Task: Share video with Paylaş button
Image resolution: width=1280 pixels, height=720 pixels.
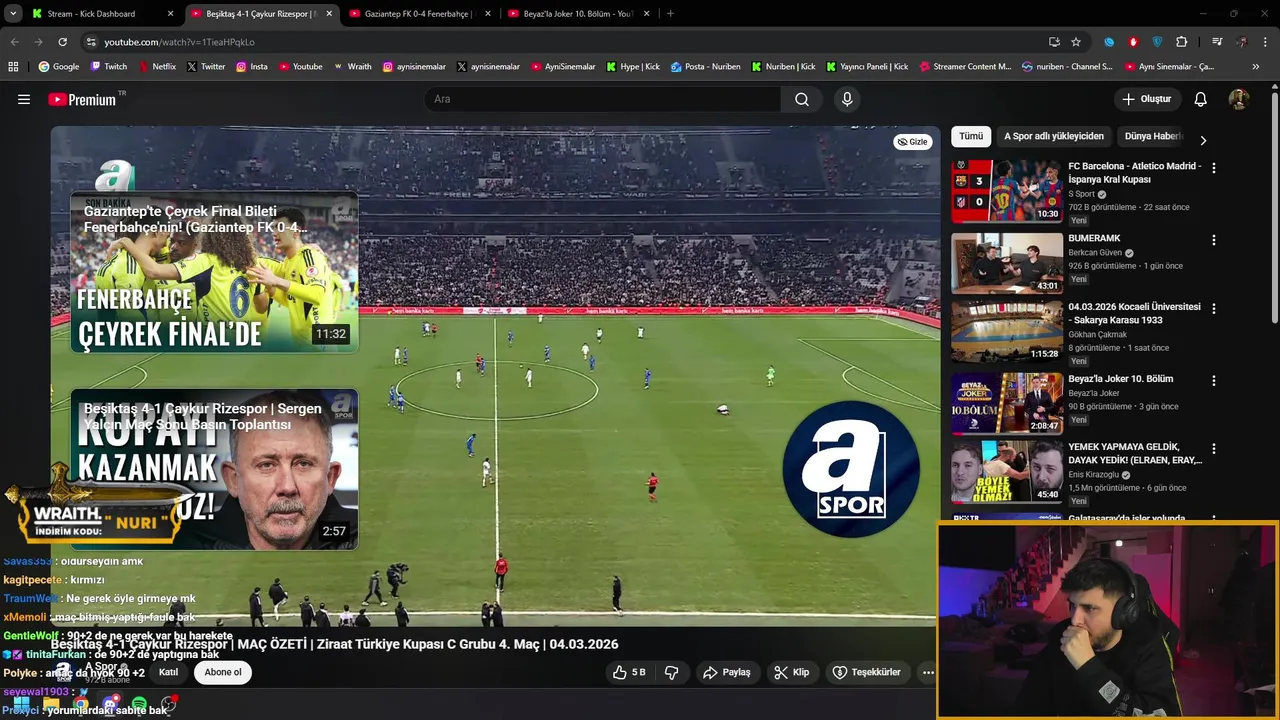Action: click(727, 672)
